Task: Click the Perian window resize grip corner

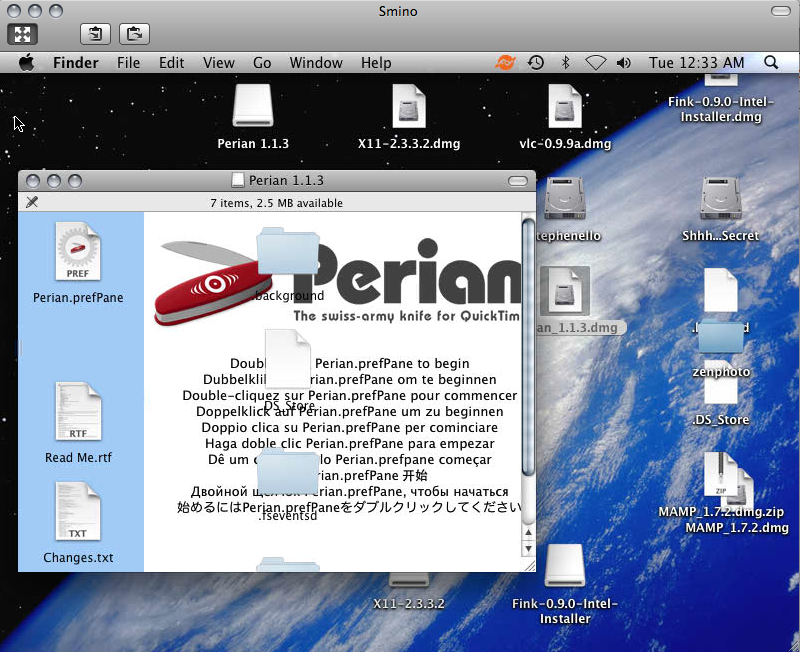Action: 529,565
